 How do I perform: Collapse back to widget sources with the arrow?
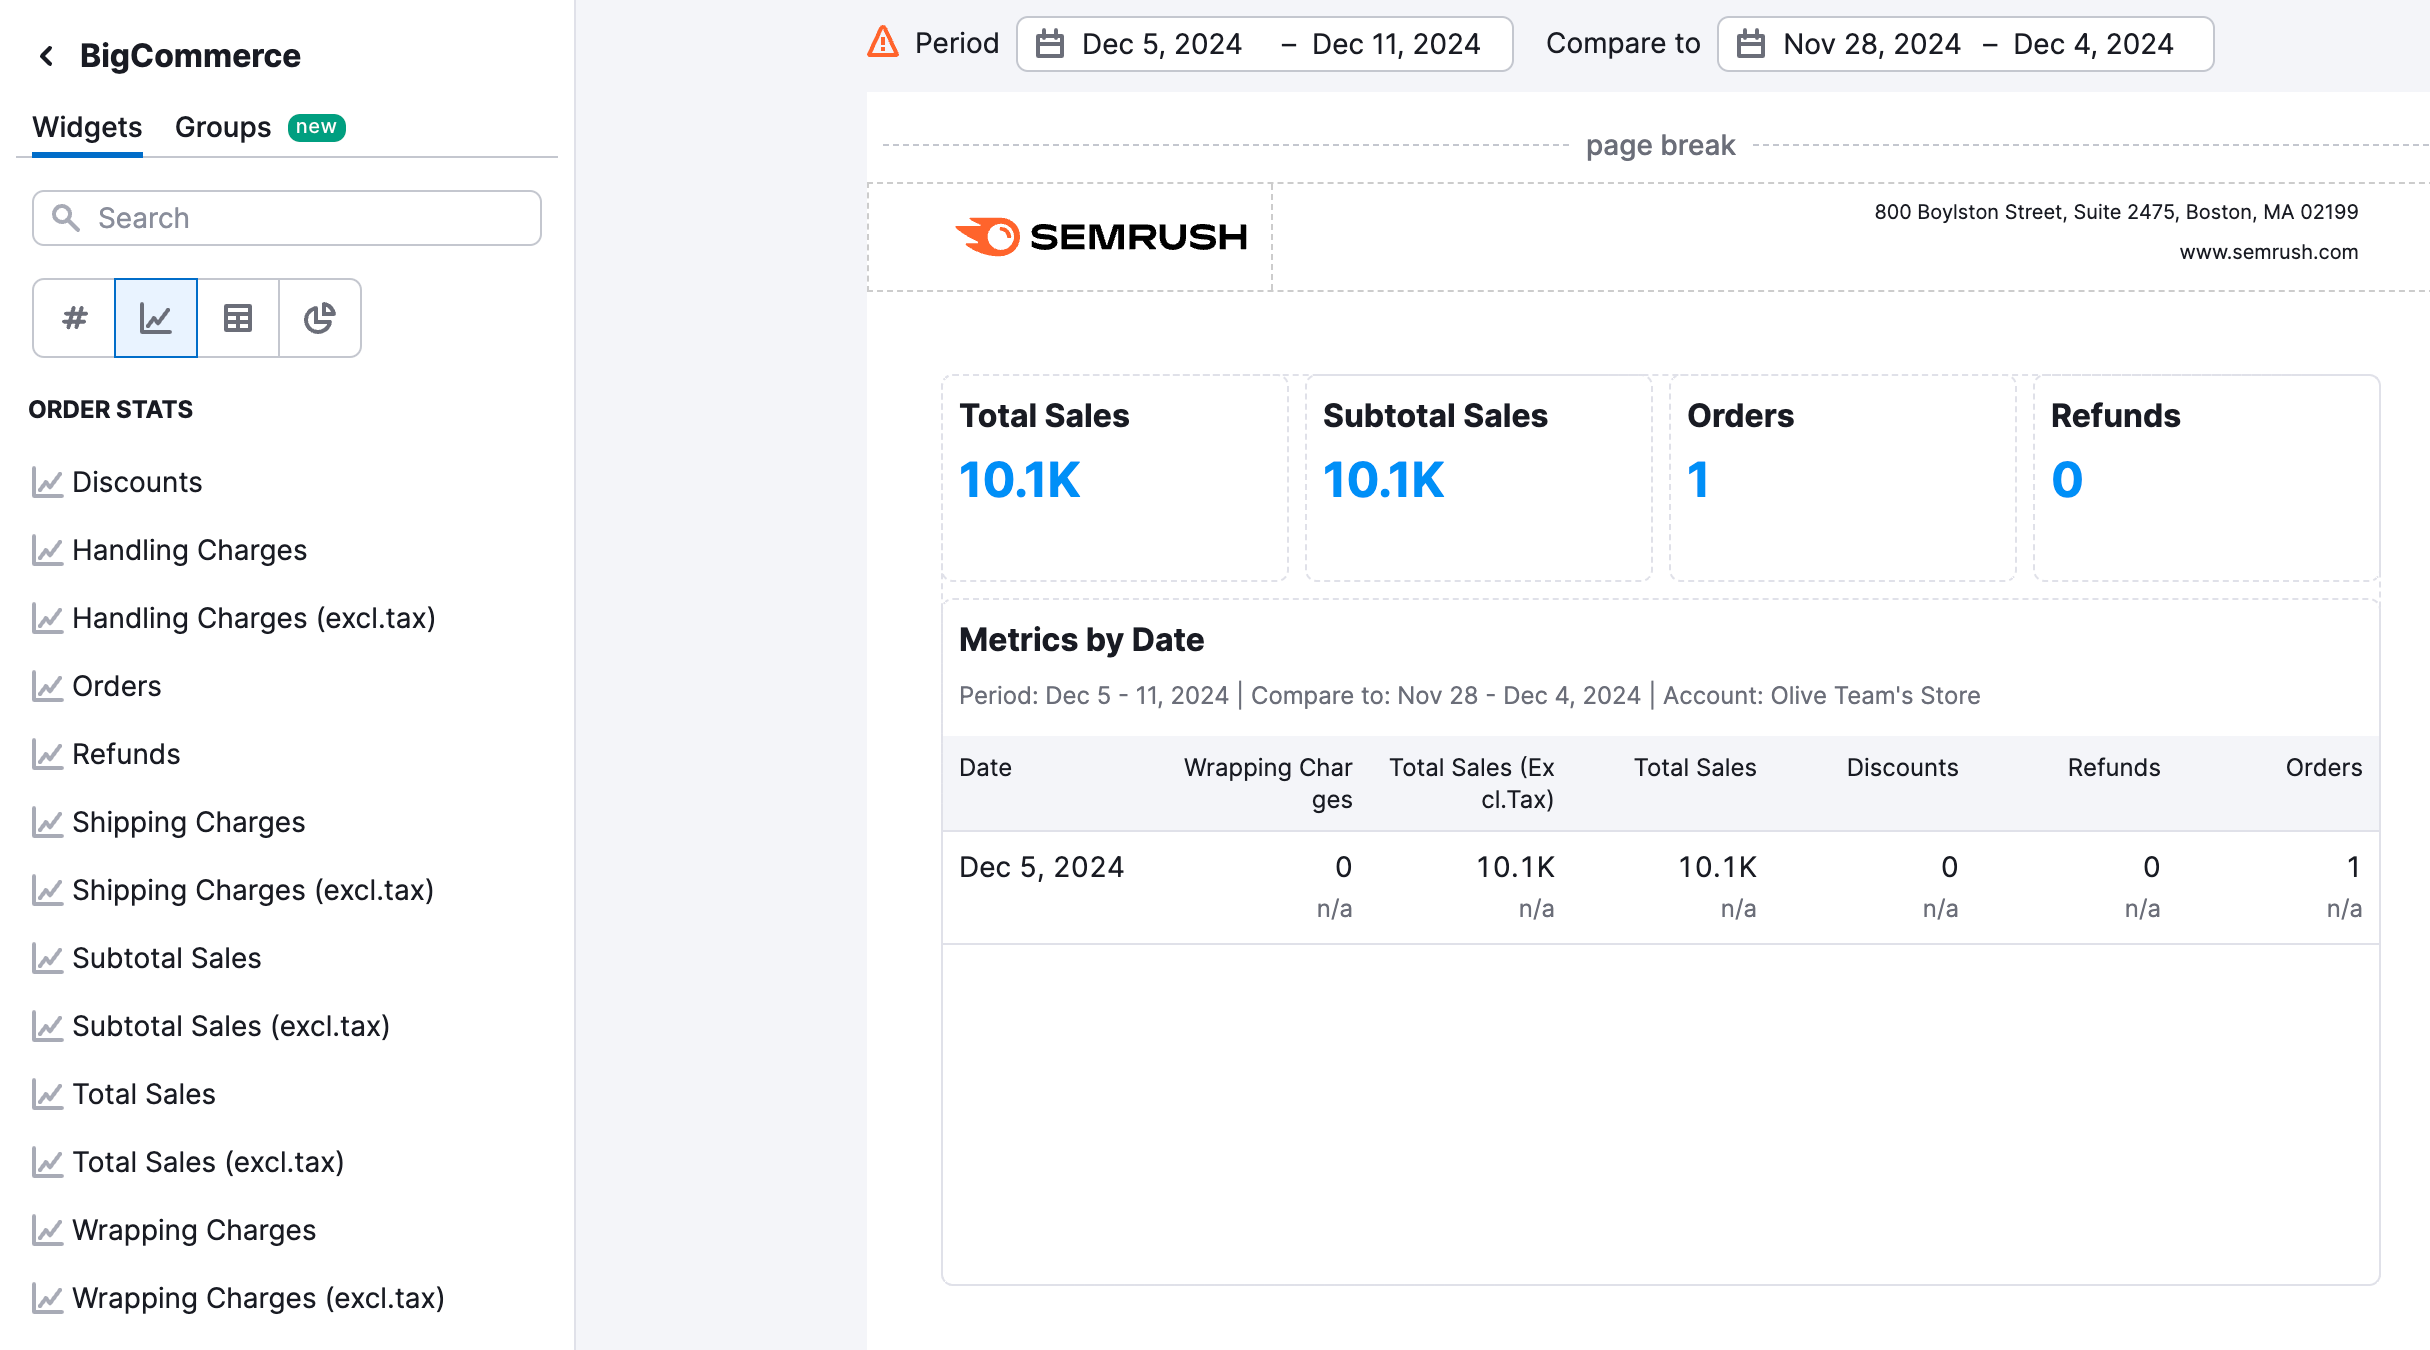pyautogui.click(x=46, y=55)
